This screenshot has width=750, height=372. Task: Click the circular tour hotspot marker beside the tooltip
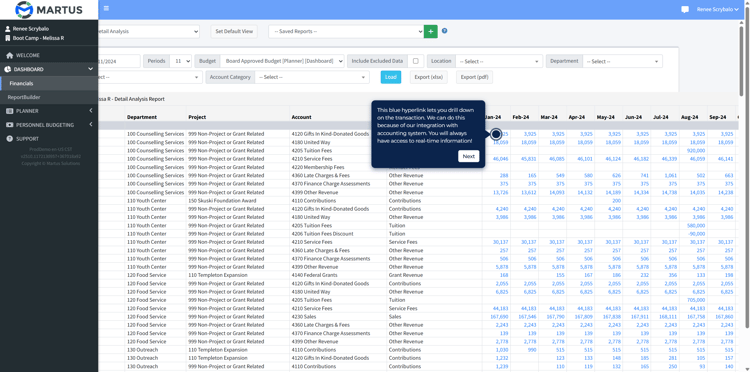[496, 134]
